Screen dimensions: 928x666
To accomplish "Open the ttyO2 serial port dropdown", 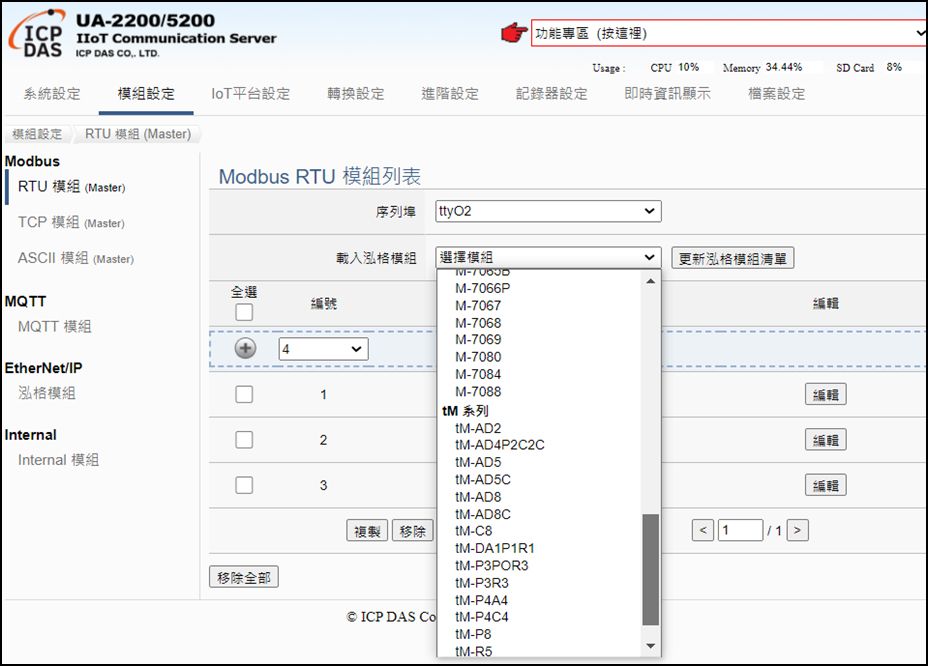I will [x=548, y=211].
